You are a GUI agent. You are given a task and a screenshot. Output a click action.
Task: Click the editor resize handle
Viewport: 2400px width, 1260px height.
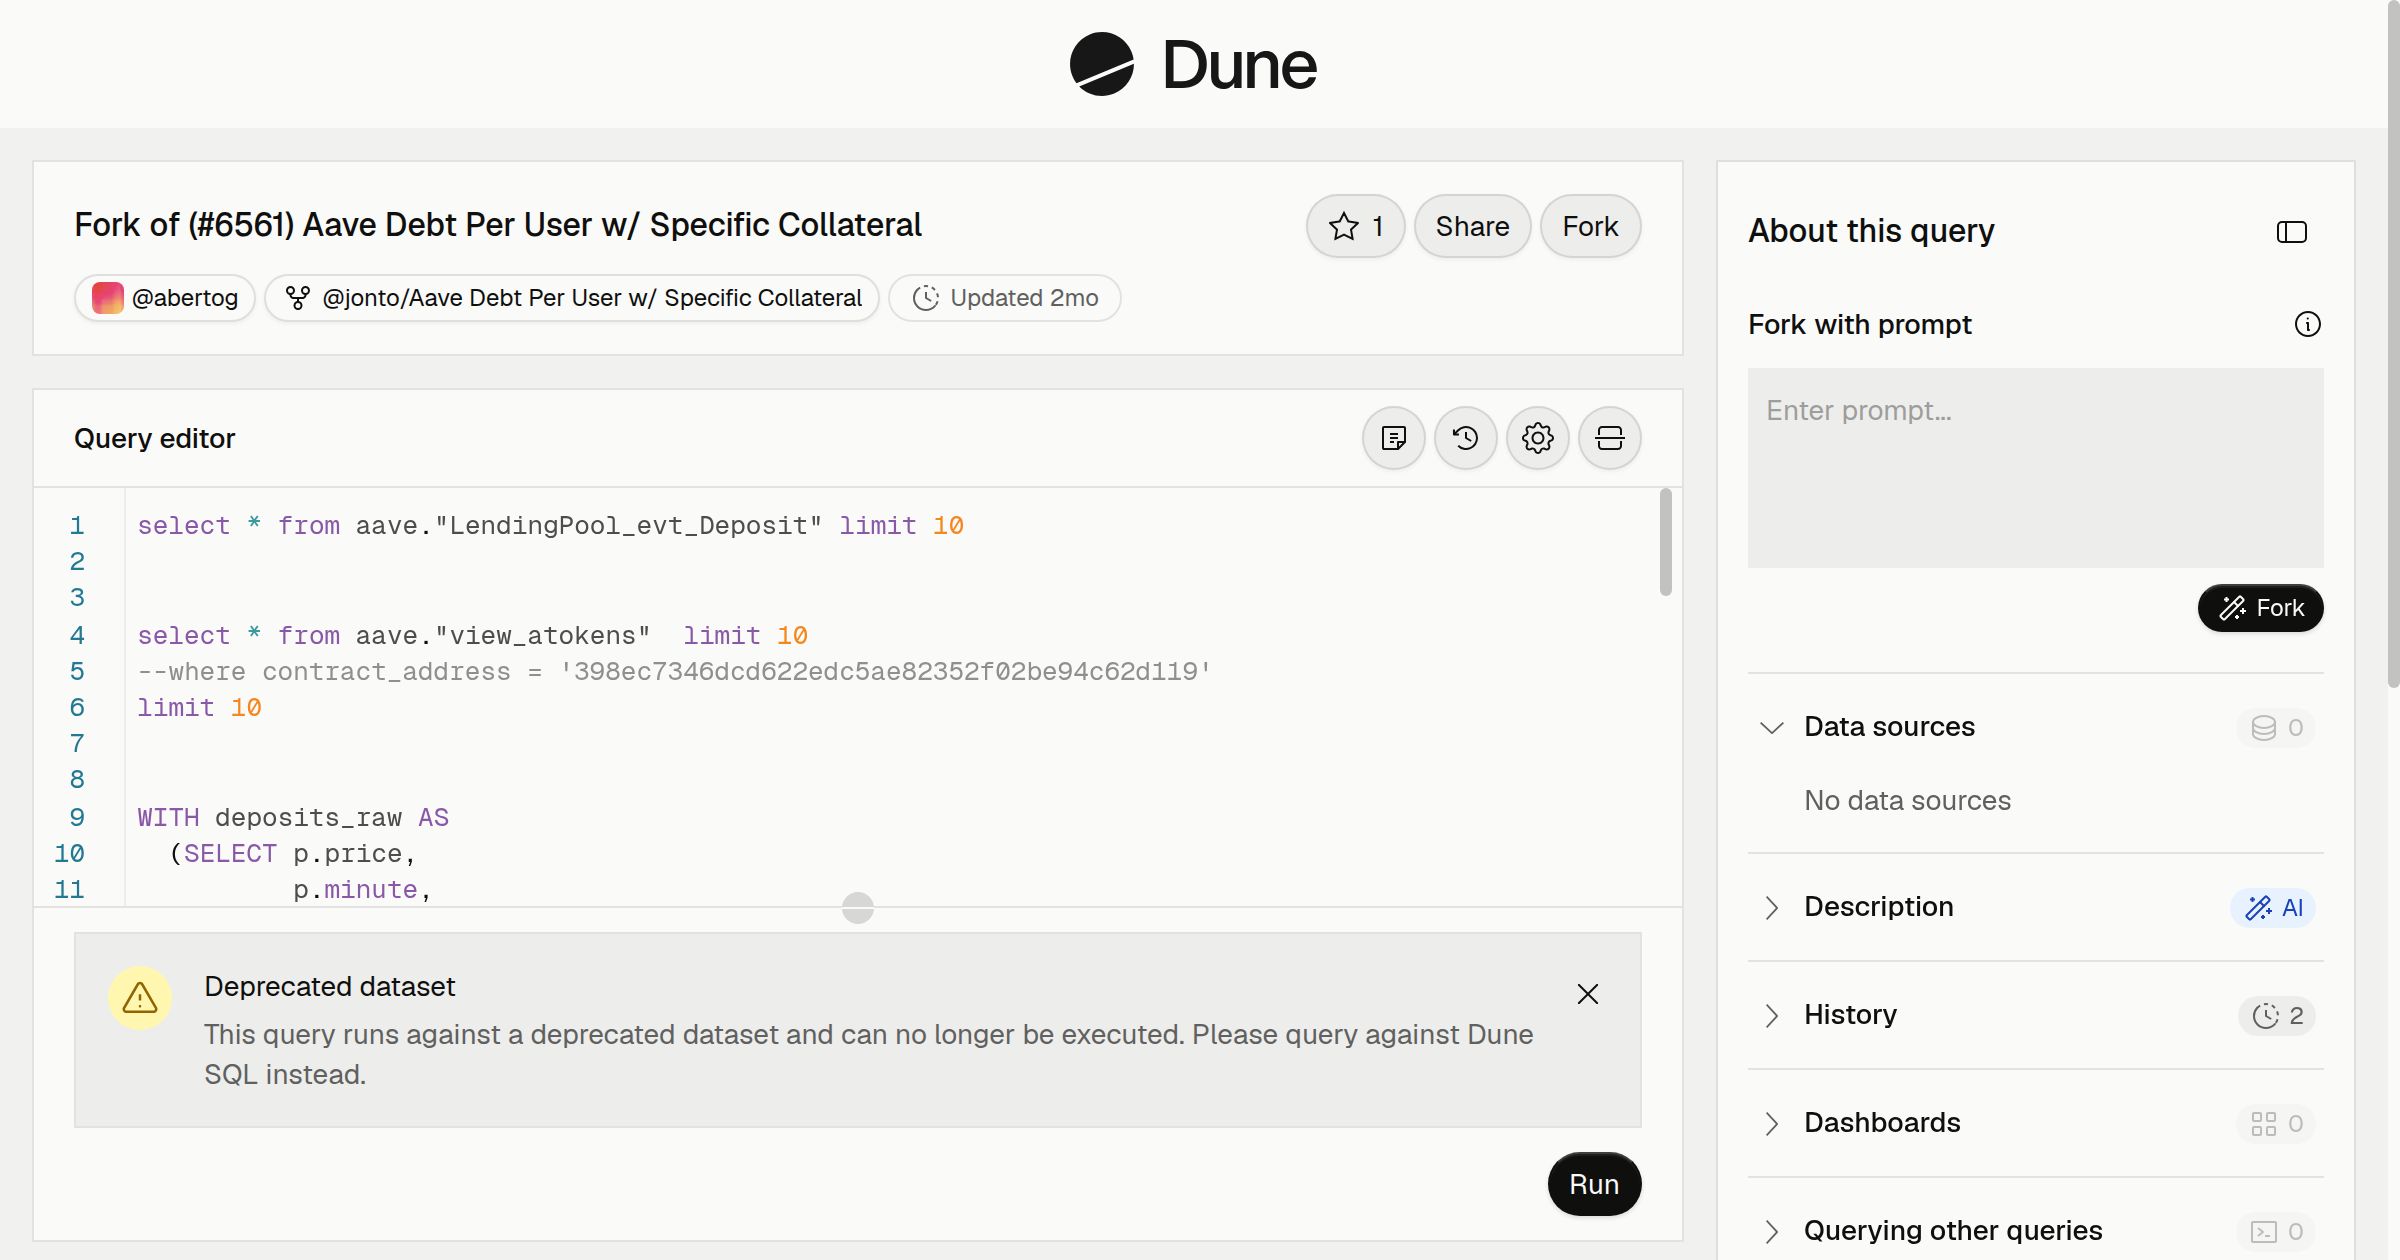click(x=858, y=908)
